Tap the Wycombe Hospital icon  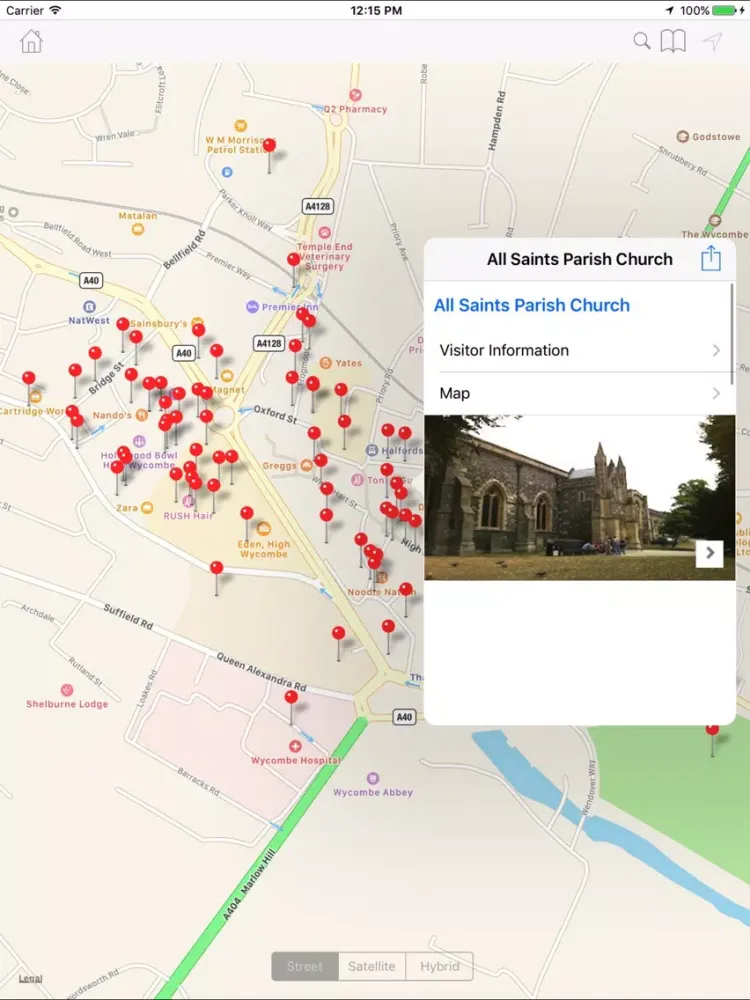(295, 746)
